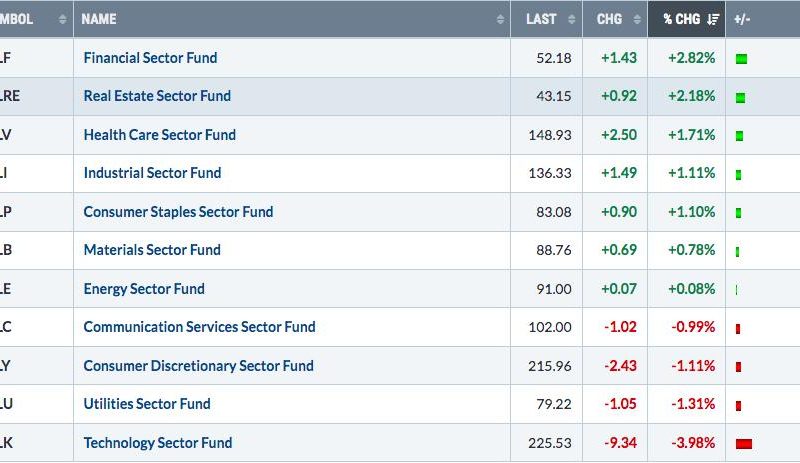Click the green bar for Financial Sector Fund

coord(741,59)
